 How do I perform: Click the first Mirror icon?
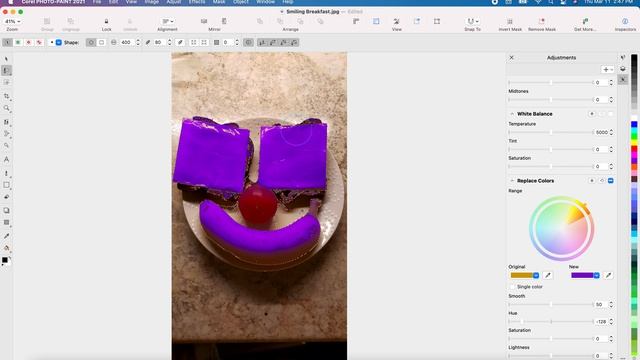point(204,21)
